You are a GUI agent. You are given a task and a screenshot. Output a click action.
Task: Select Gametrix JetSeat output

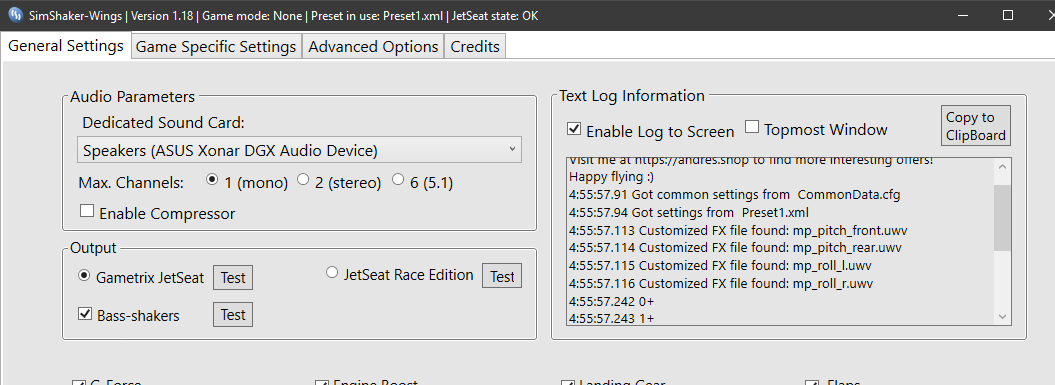84,275
